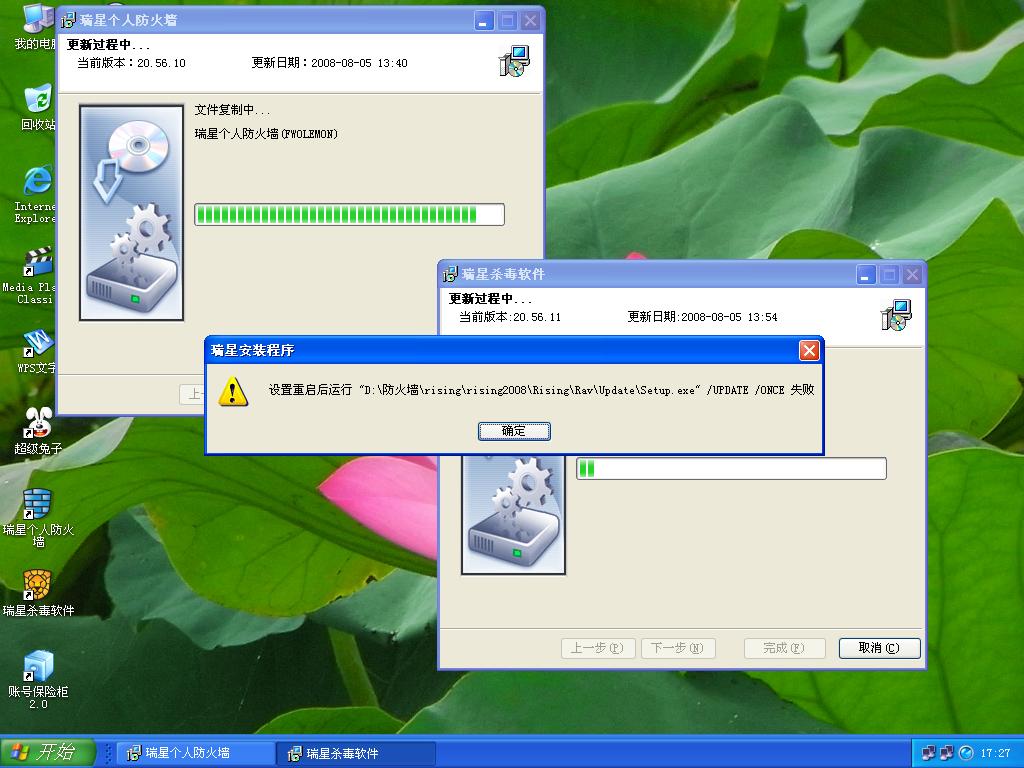
Task: Click 瑞星个人防火墙(FWOLEMON) file label
Action: 266,134
